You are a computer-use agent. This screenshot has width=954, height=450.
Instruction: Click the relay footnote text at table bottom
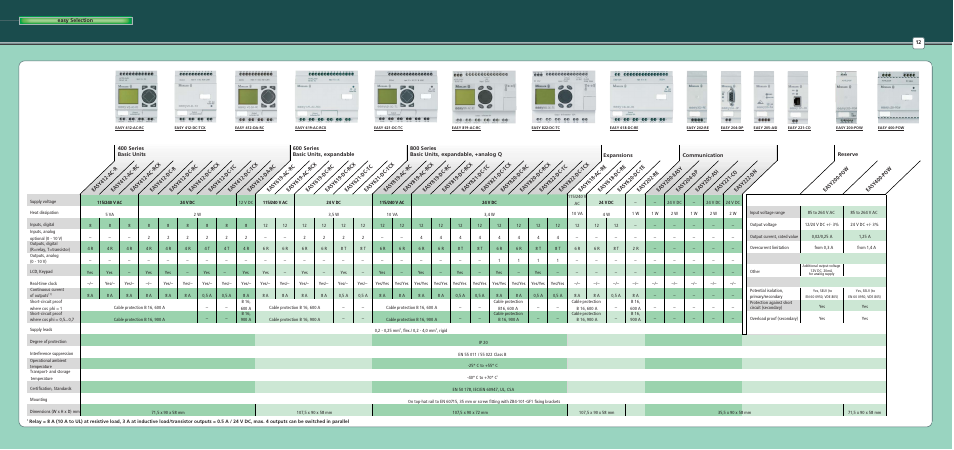(188, 421)
